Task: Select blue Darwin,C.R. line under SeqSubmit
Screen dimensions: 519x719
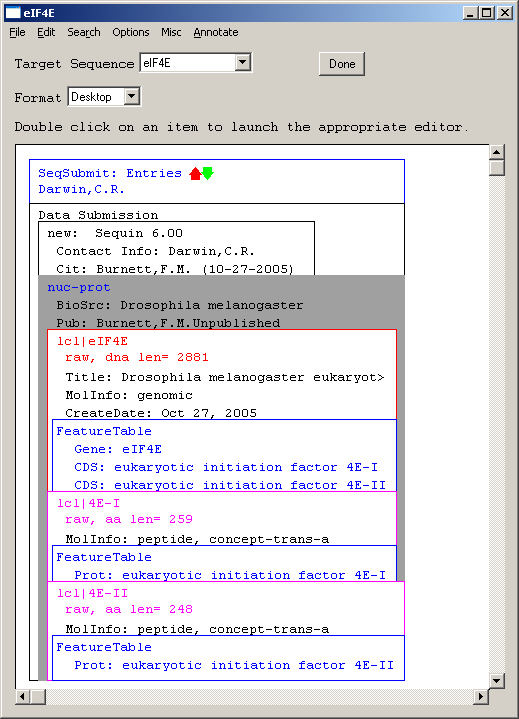Action: (x=82, y=189)
